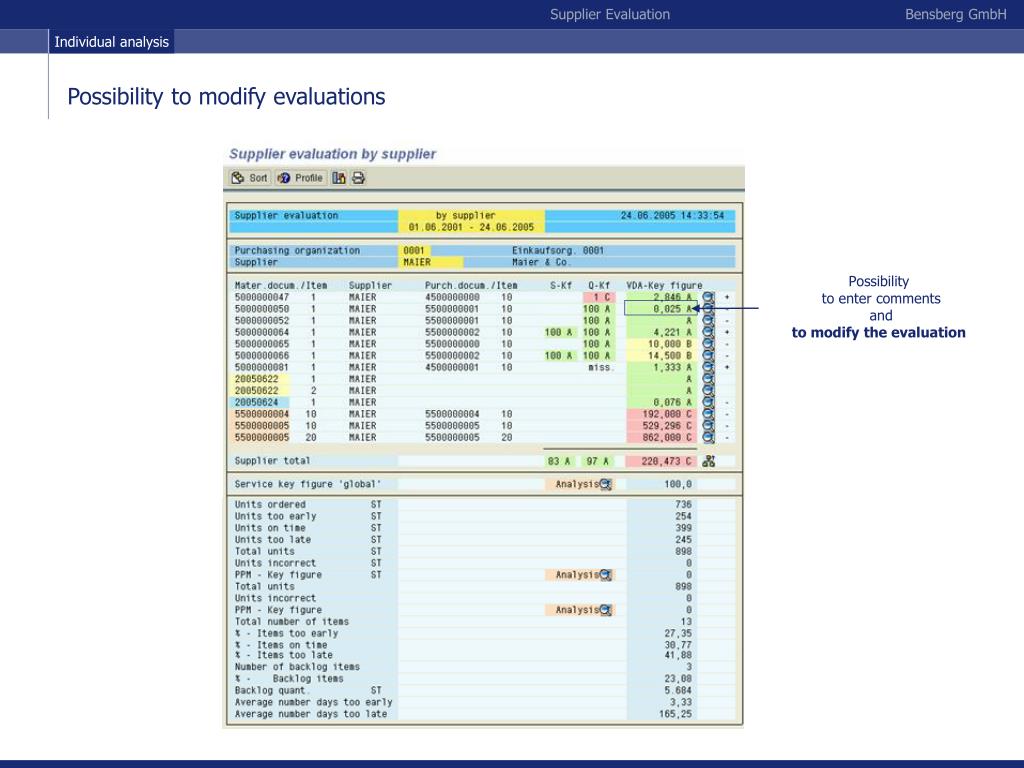Open detail magnifier for 529,296 C row
This screenshot has height=768, width=1024.
click(x=709, y=426)
